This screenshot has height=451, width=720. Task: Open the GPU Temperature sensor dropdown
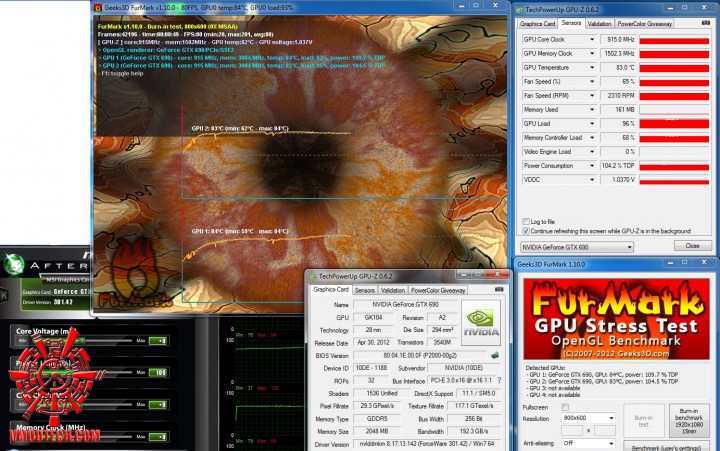pyautogui.click(x=591, y=68)
